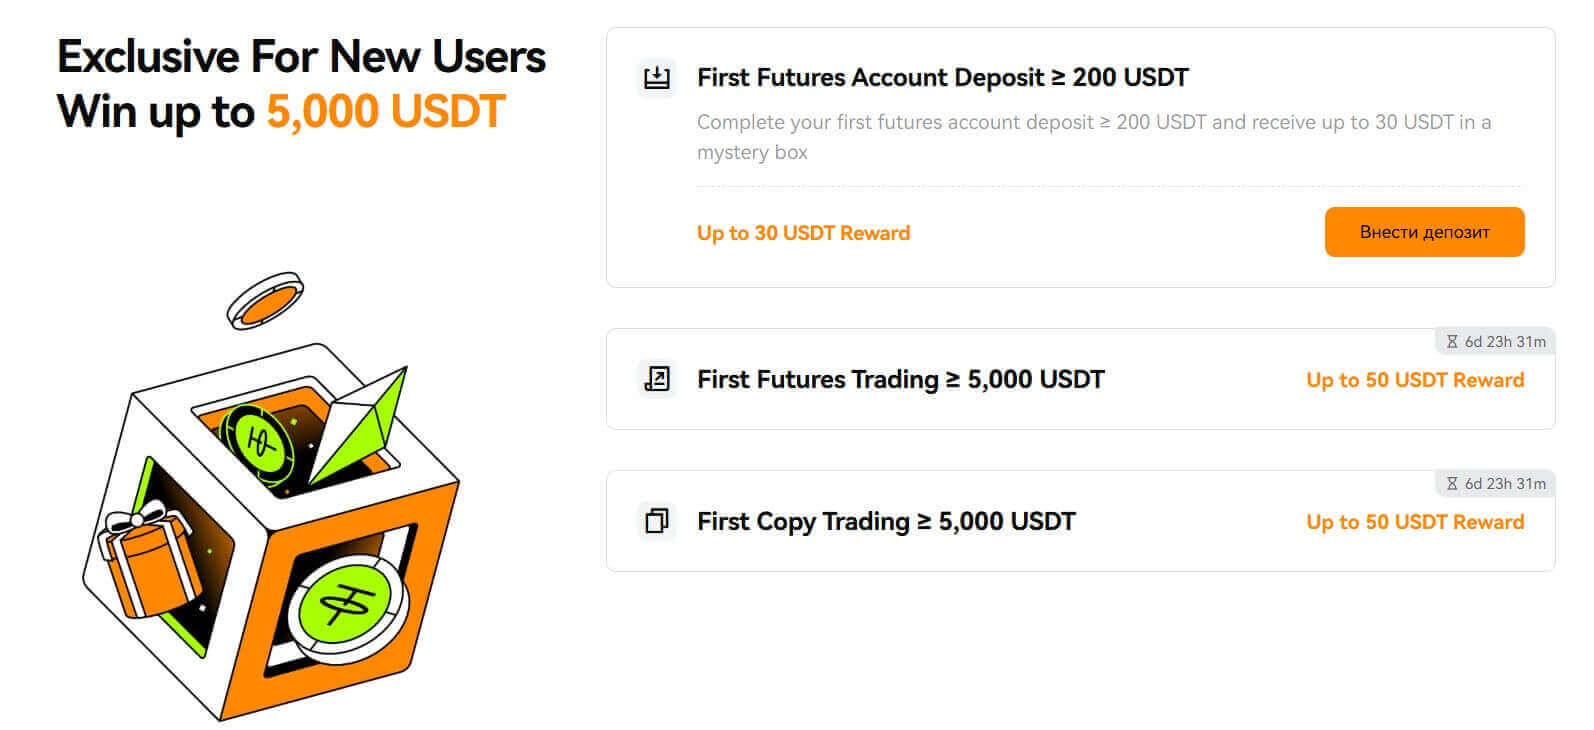Click the deposit download icon
The image size is (1594, 730).
click(x=656, y=77)
